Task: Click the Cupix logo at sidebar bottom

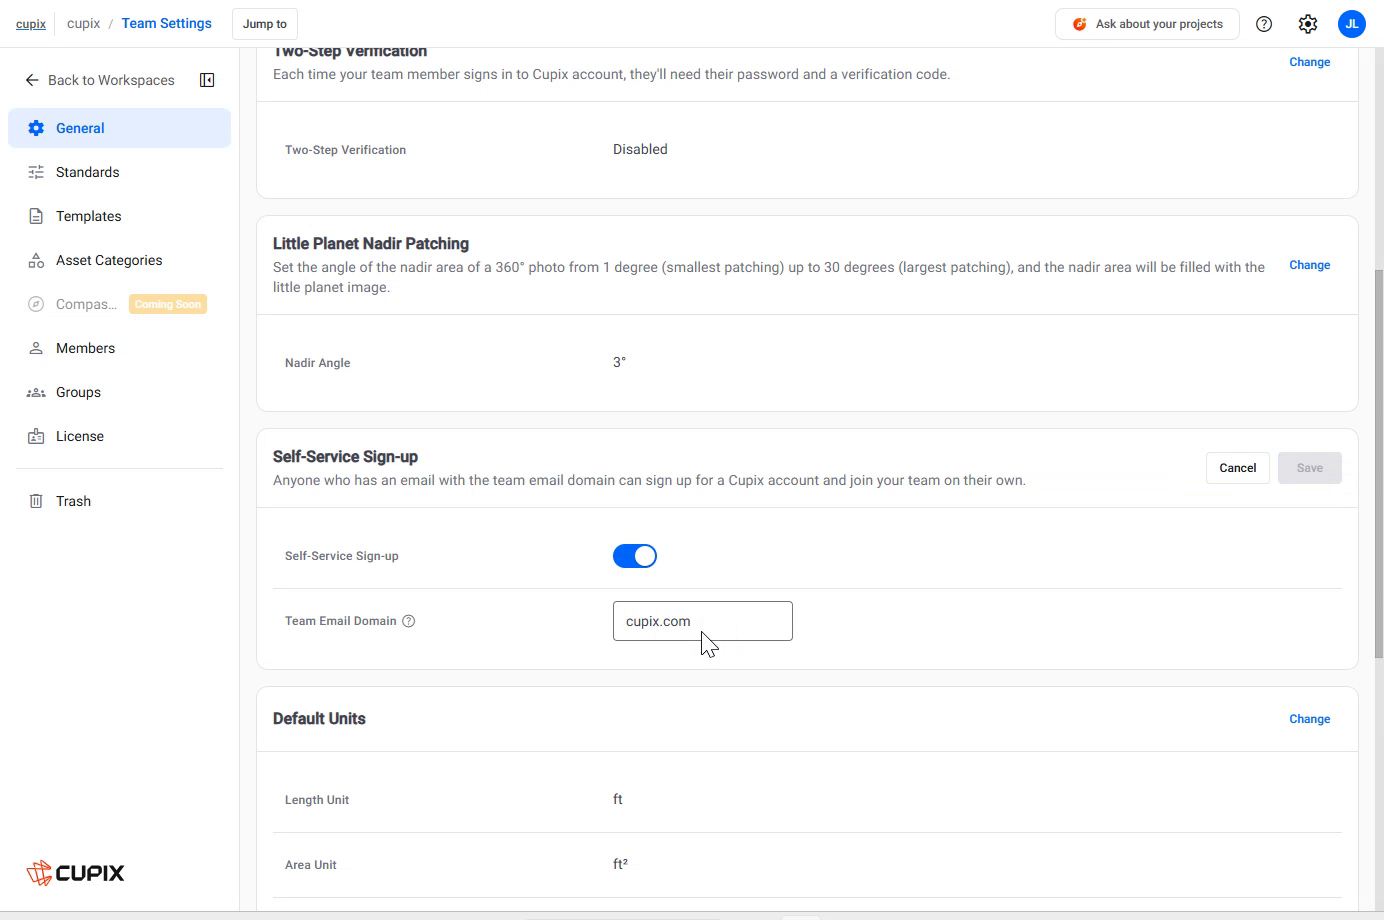Action: 75,873
